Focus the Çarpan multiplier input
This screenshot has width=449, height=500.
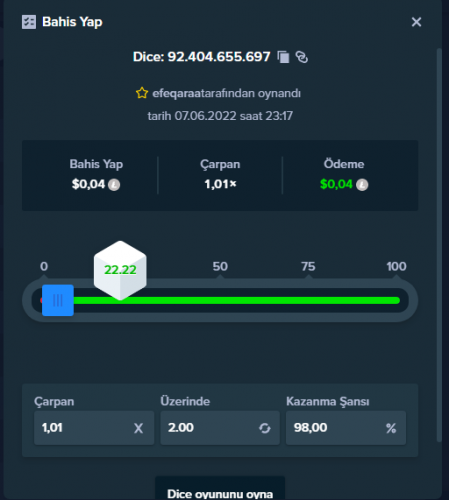[x=94, y=428]
